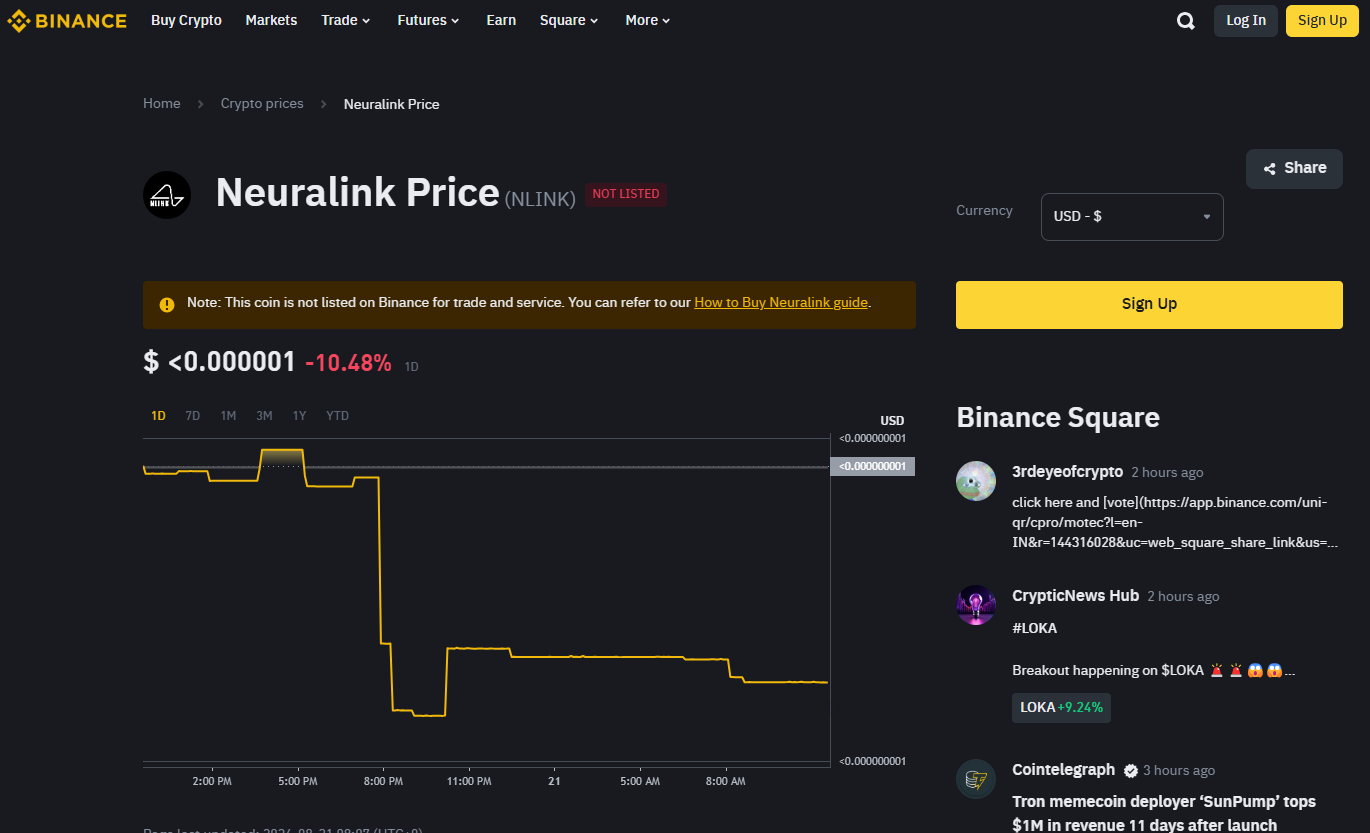Click the Binance Square heading
This screenshot has height=833, width=1370.
pyautogui.click(x=1058, y=417)
